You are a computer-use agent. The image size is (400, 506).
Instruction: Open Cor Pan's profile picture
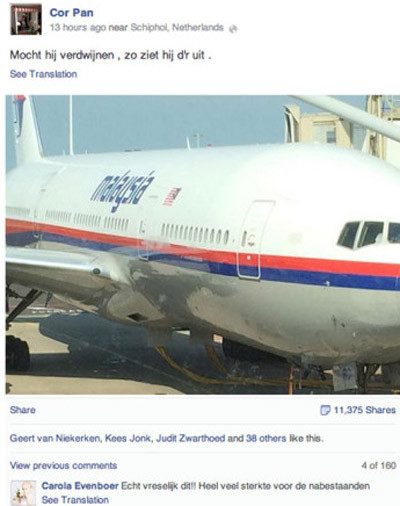pyautogui.click(x=26, y=19)
